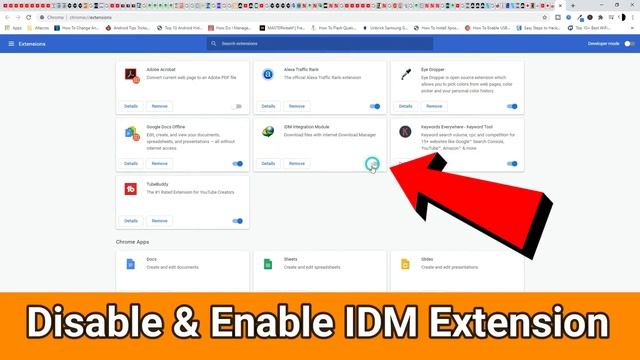Disable the Alexa Traffic Rank extension
Screen dimensions: 640x360
click(375, 106)
